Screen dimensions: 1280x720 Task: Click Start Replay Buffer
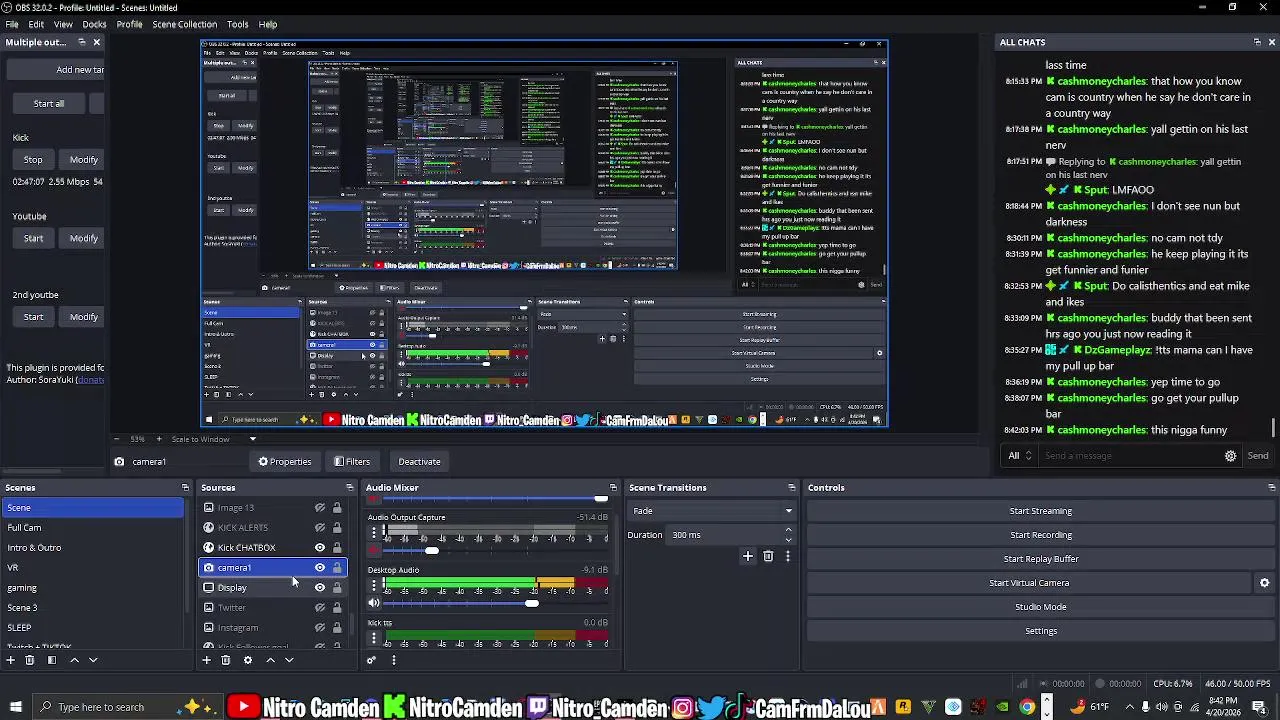[x=1040, y=559]
